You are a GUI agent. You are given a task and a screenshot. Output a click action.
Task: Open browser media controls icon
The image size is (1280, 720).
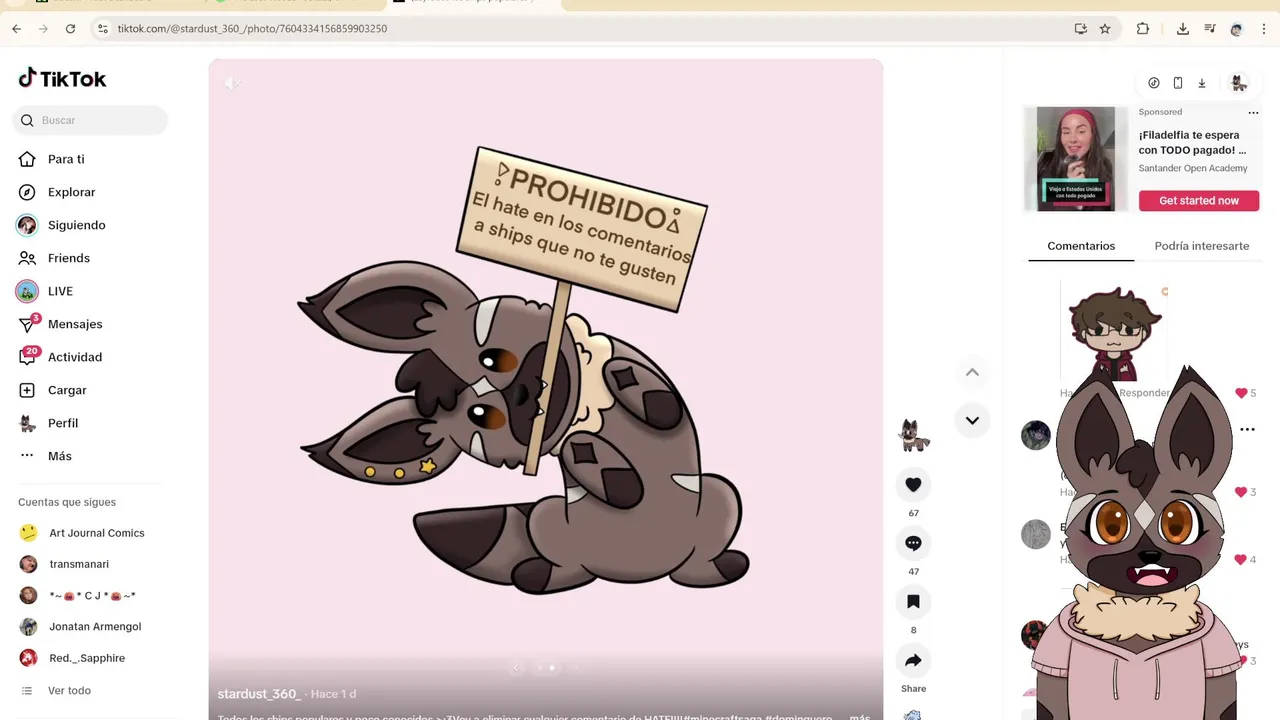[1210, 29]
